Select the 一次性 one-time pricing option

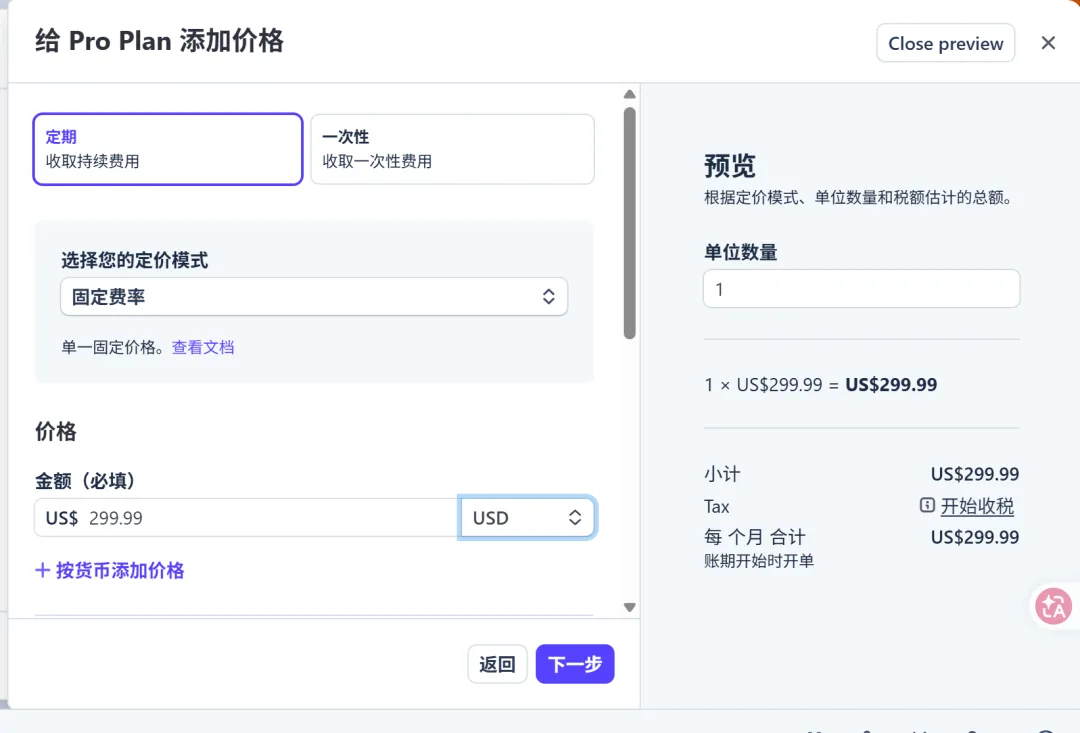452,149
